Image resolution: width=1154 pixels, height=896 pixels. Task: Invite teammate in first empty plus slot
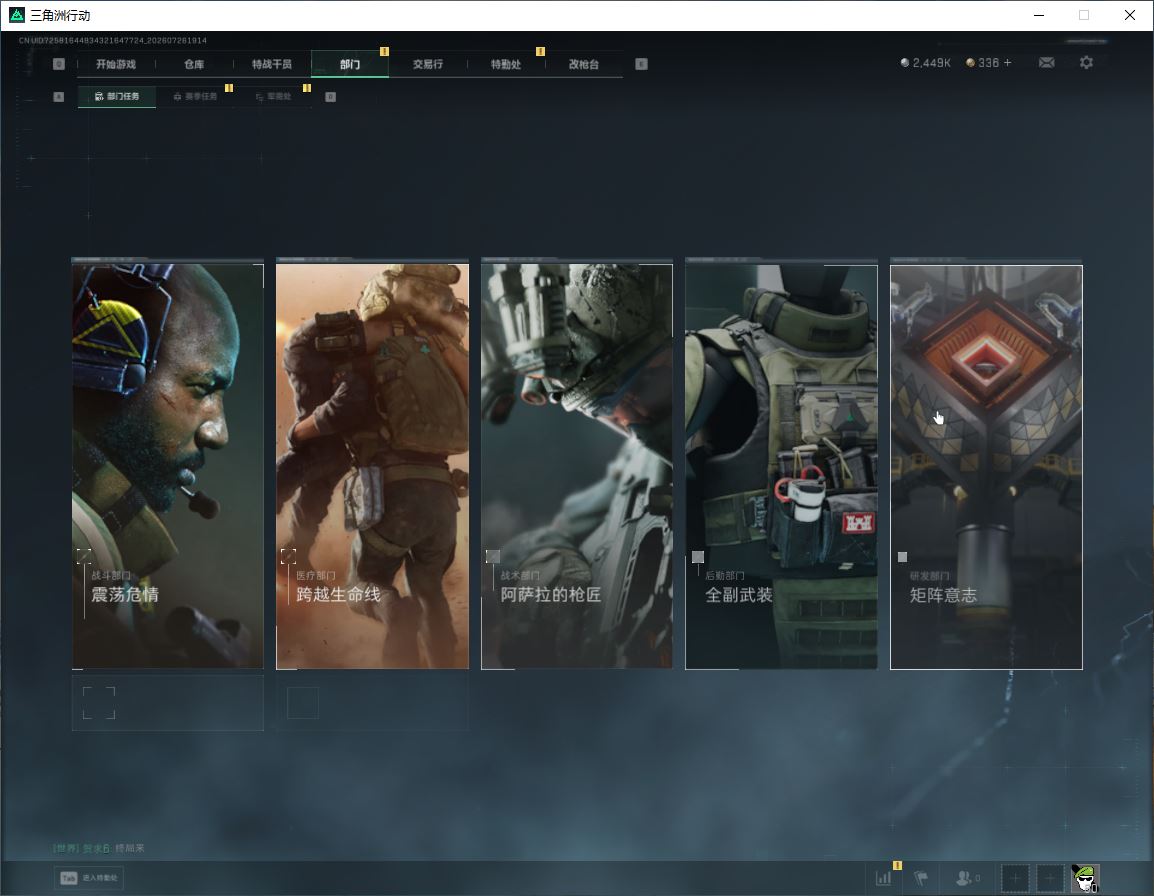point(1015,878)
